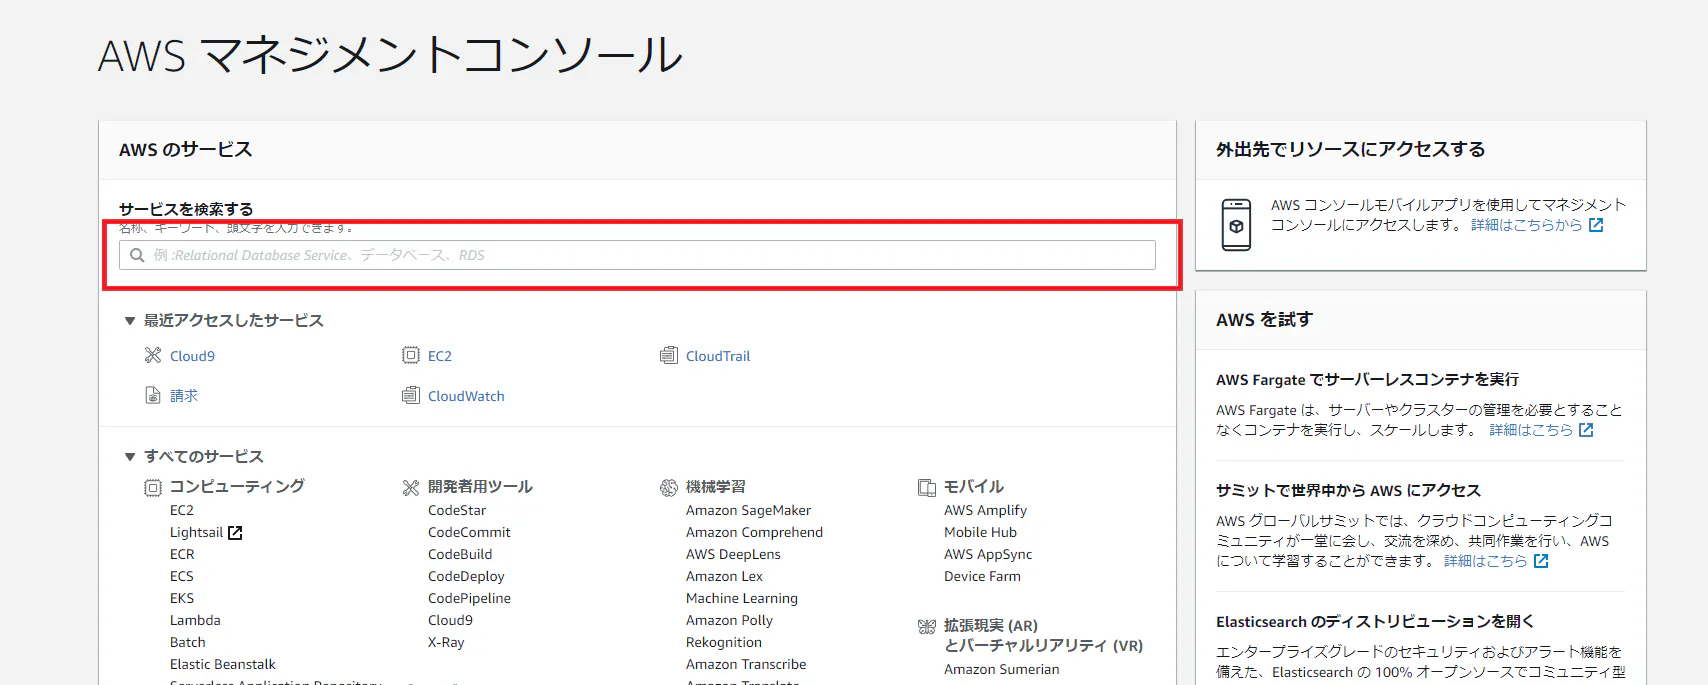This screenshot has height=685, width=1708.
Task: Open Cloud9 under 開発者用ツール
Action: click(450, 620)
